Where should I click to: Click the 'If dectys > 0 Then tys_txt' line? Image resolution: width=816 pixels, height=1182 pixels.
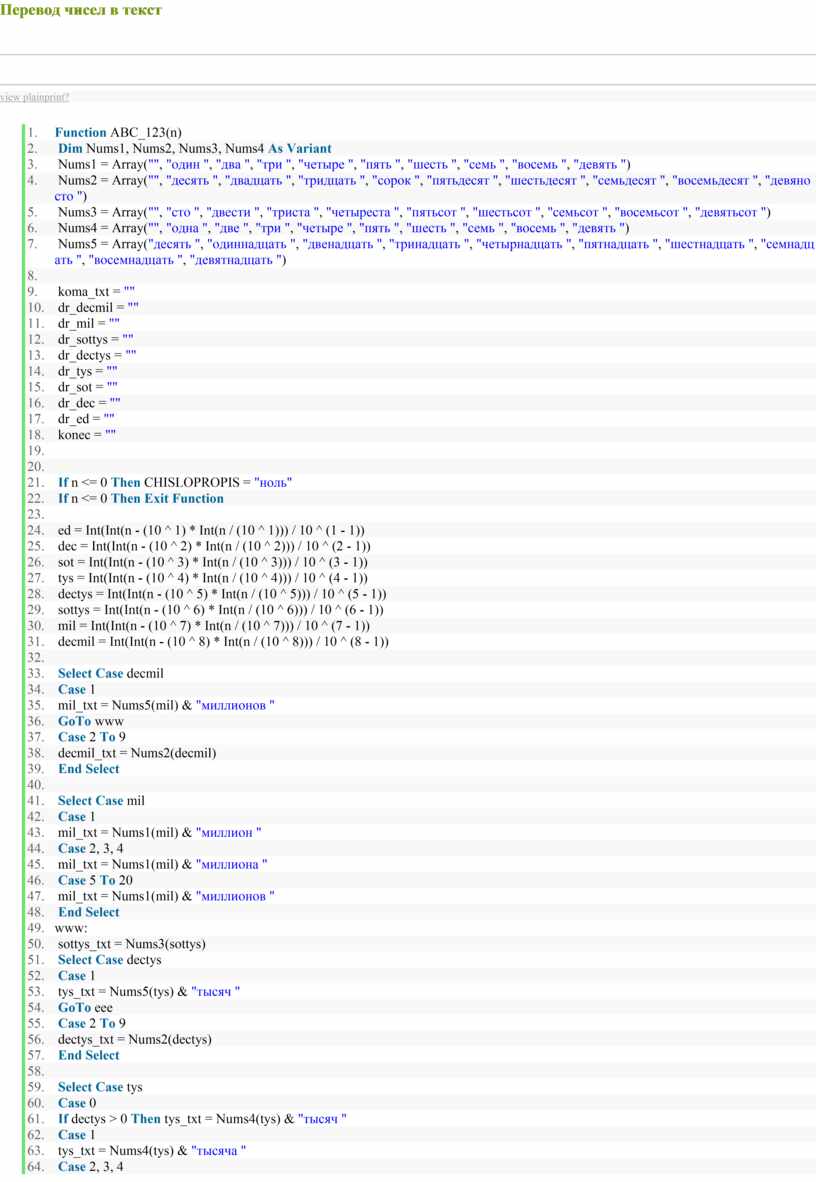[202, 1119]
